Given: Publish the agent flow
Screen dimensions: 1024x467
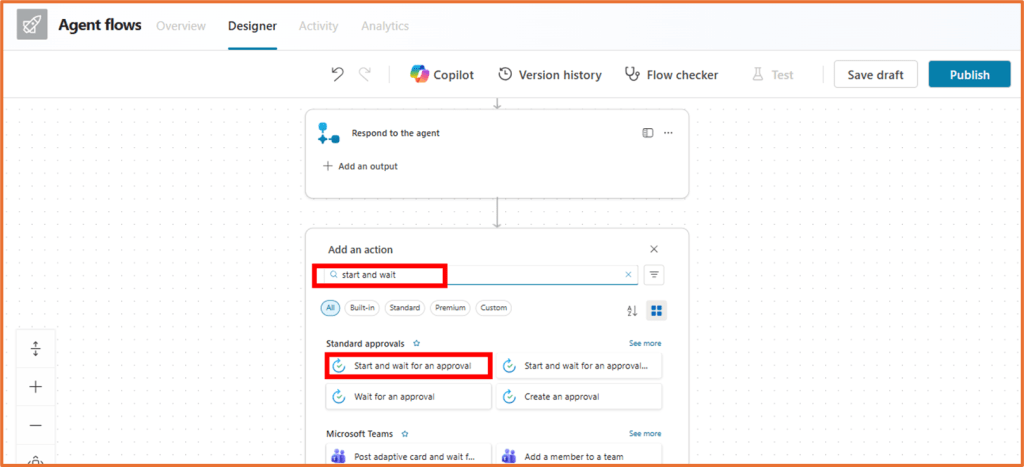Looking at the screenshot, I should pos(969,74).
